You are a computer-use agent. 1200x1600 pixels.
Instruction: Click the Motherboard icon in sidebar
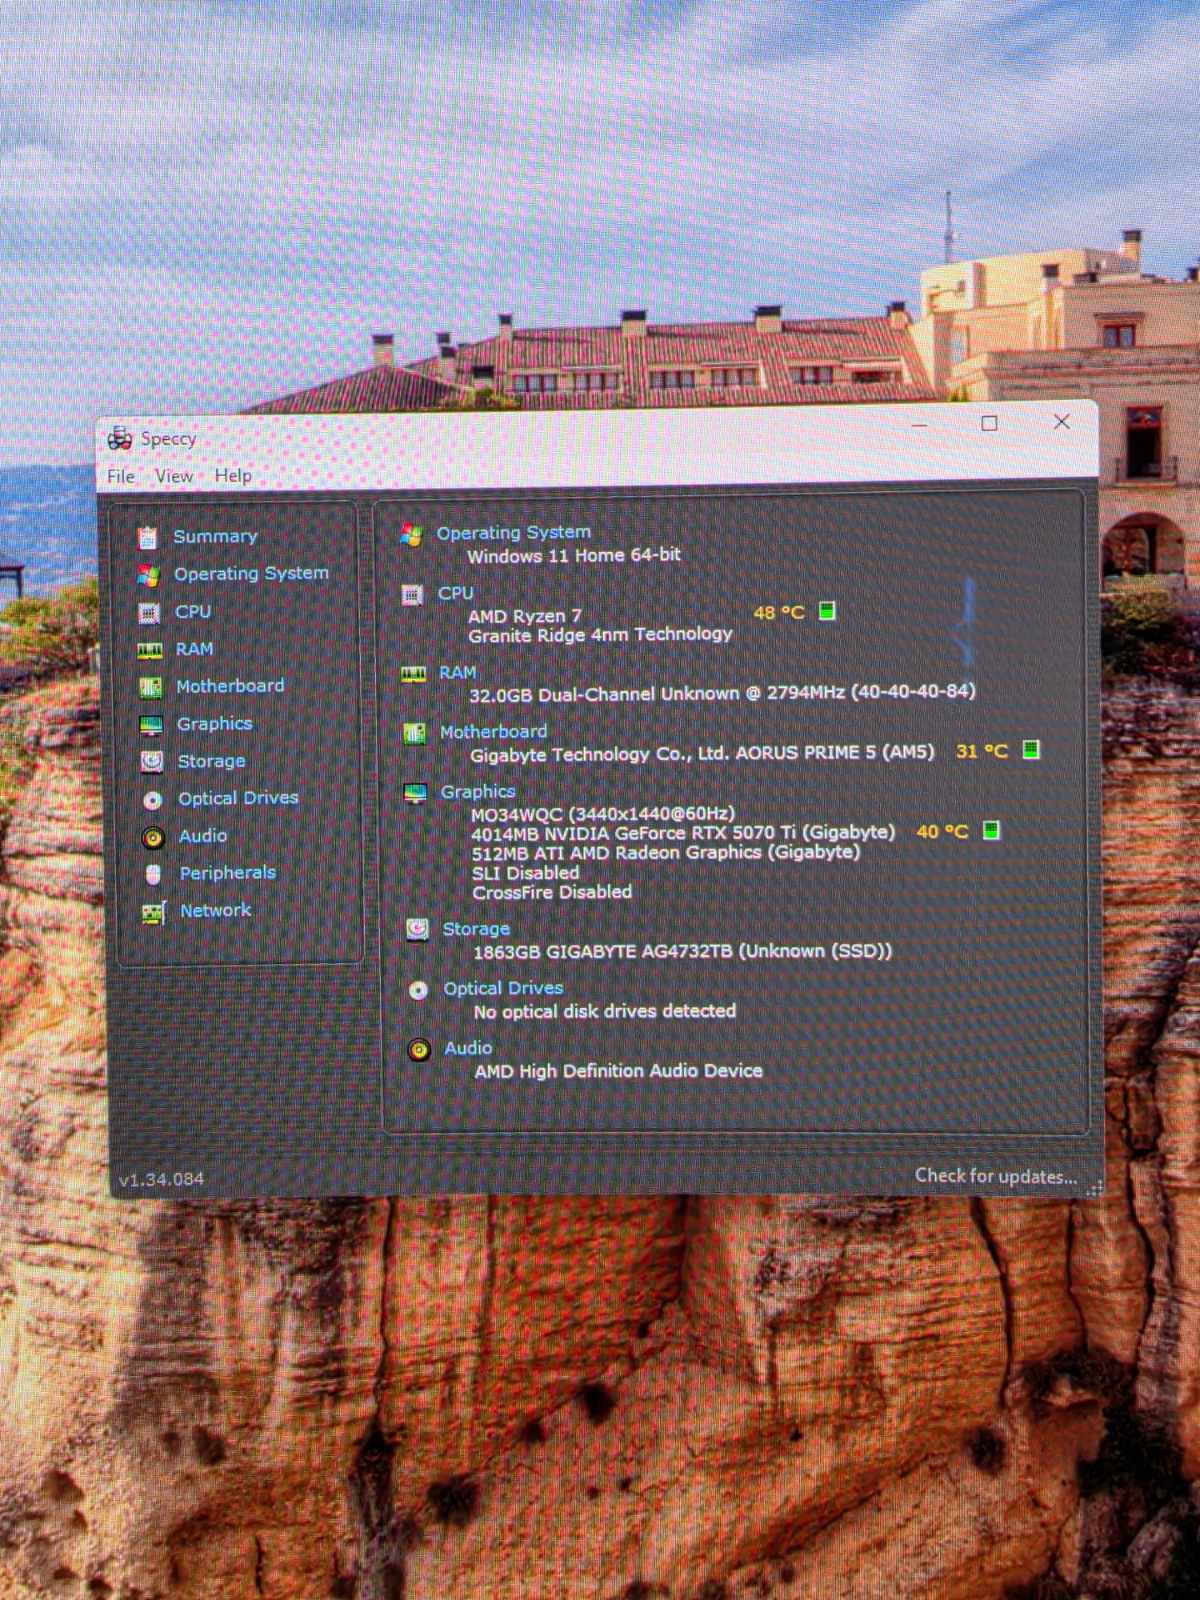(x=151, y=687)
